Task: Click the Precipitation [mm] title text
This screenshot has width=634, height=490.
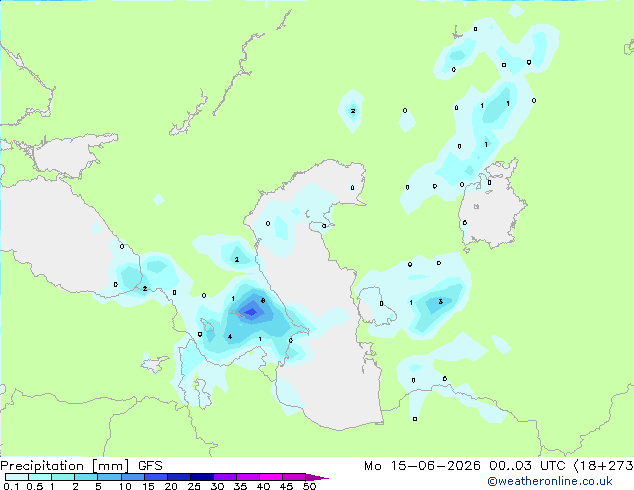Action: coord(64,466)
